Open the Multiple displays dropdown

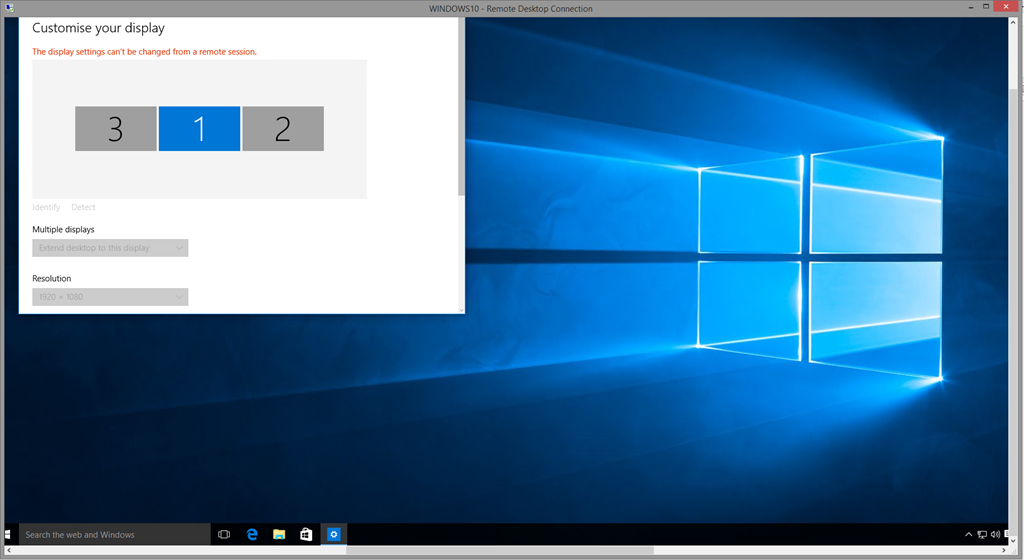click(x=110, y=248)
